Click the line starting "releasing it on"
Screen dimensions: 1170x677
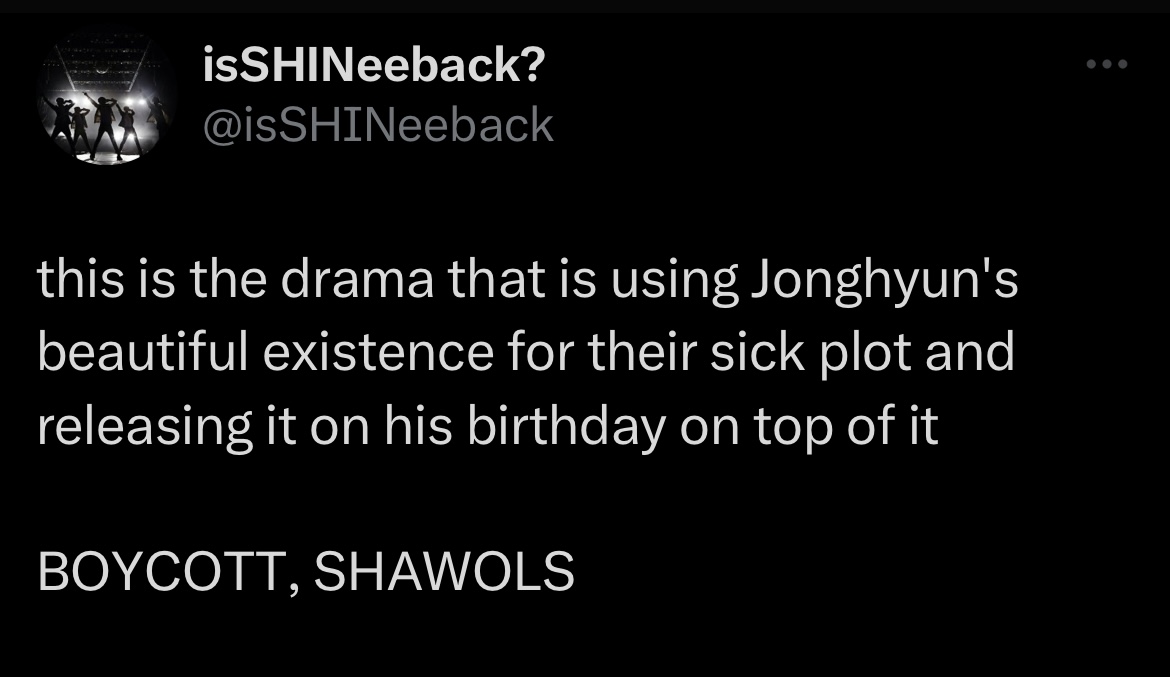[488, 426]
